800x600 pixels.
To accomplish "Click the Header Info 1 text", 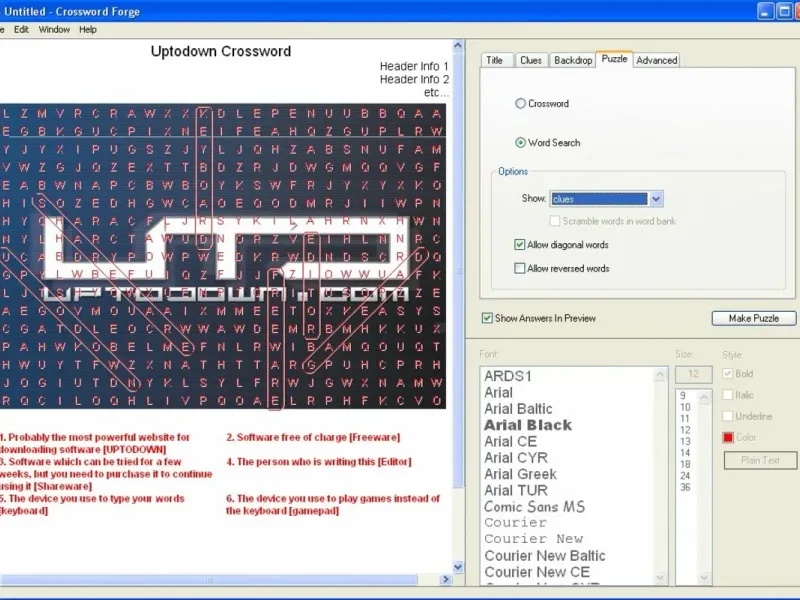I will click(414, 66).
